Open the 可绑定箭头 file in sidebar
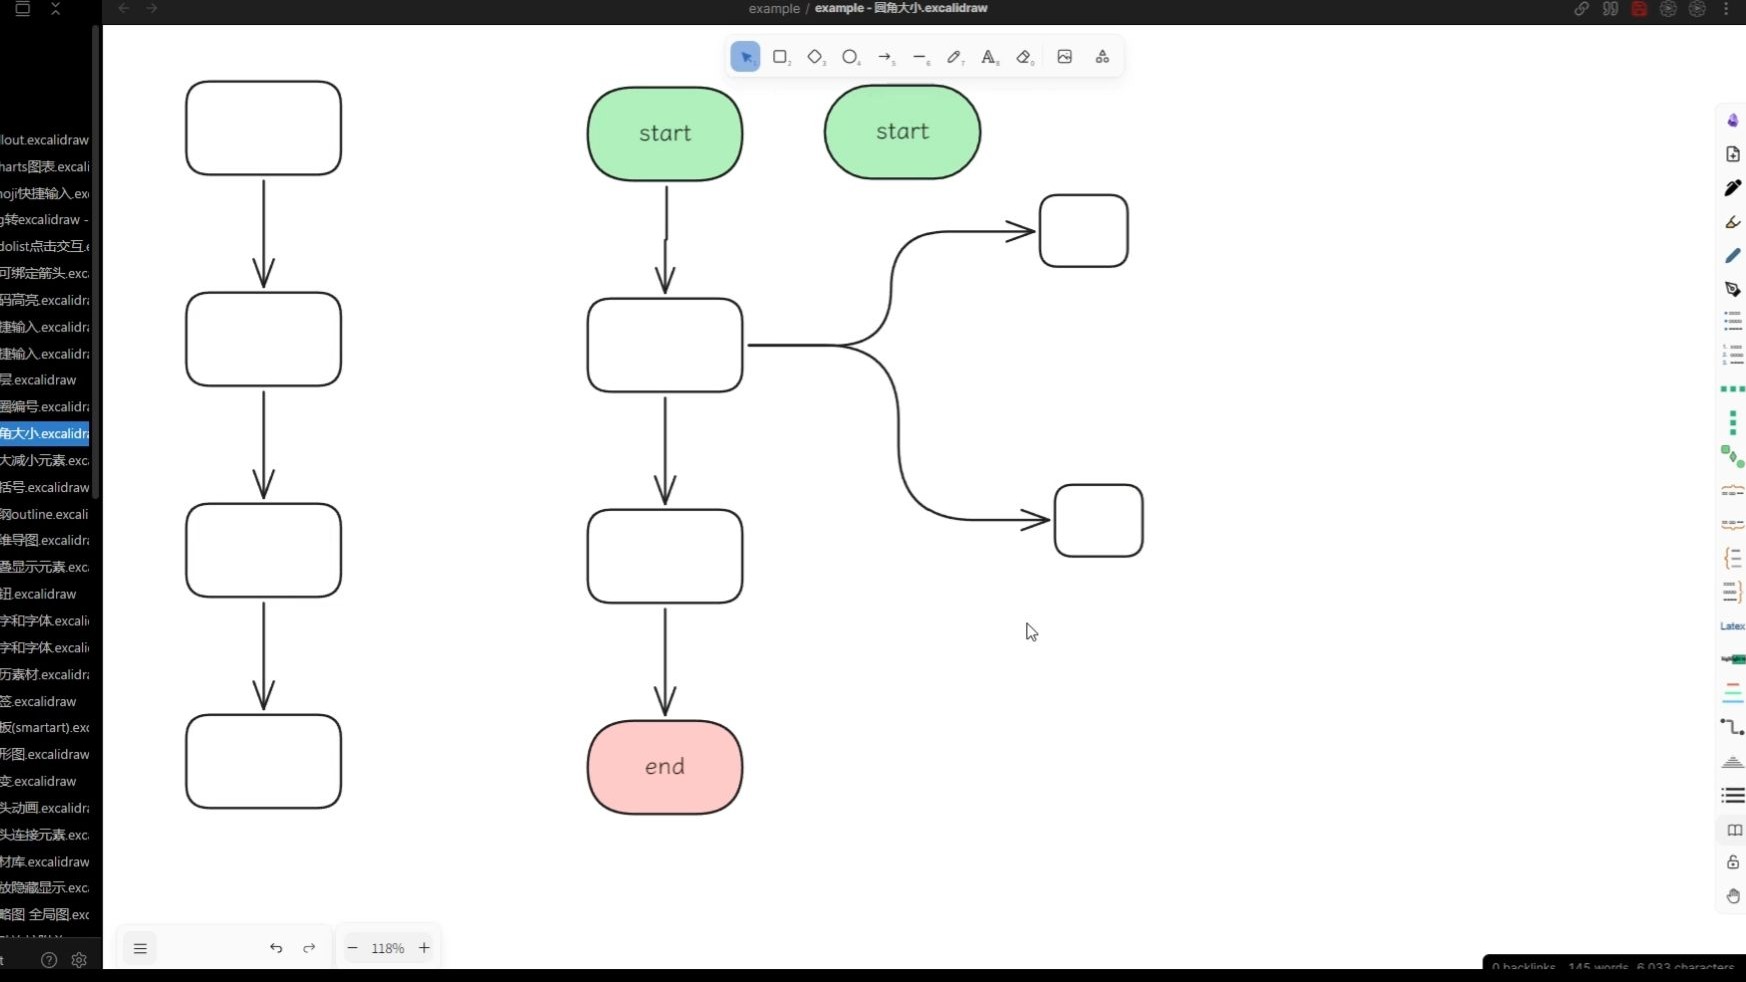 click(x=45, y=273)
